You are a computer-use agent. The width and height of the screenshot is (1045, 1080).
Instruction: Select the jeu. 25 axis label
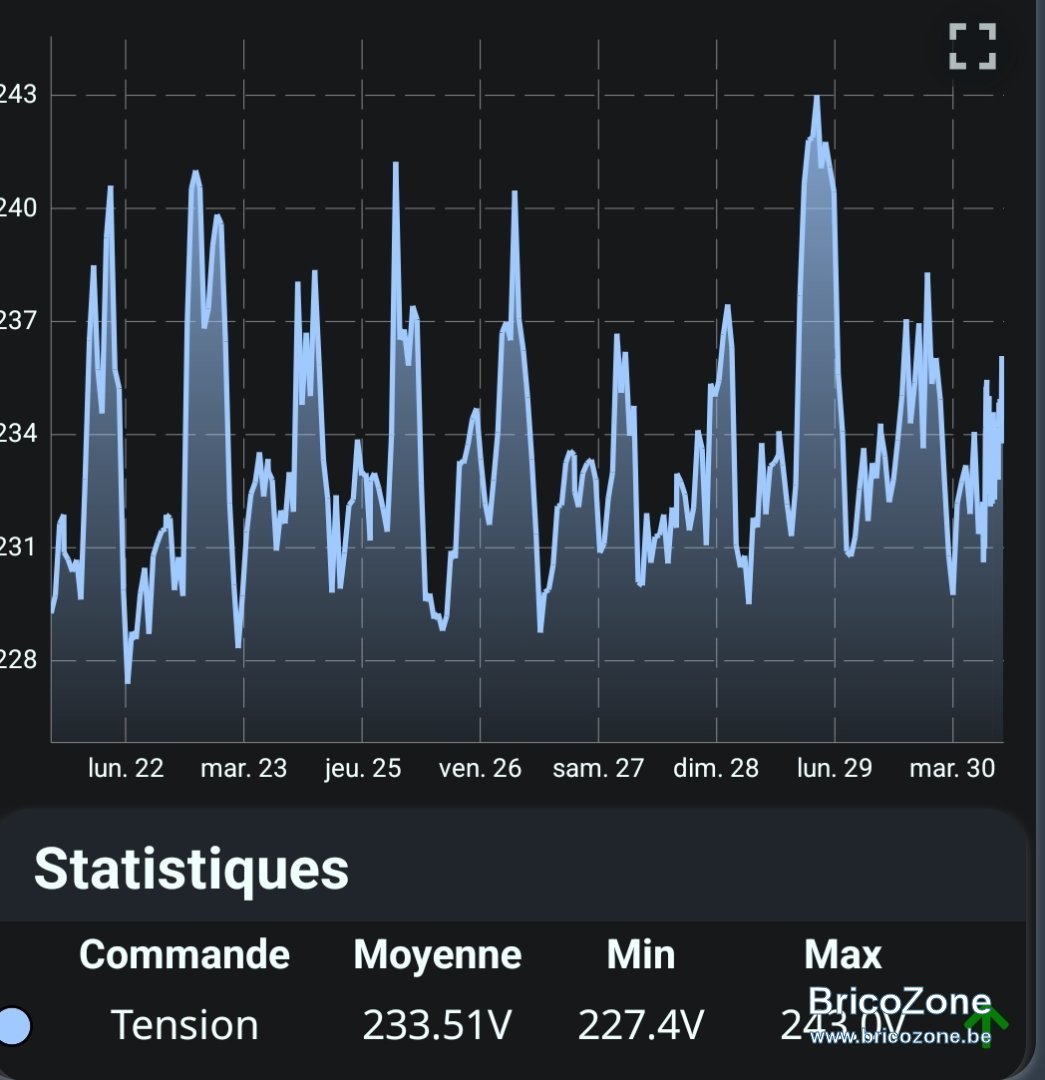(362, 768)
